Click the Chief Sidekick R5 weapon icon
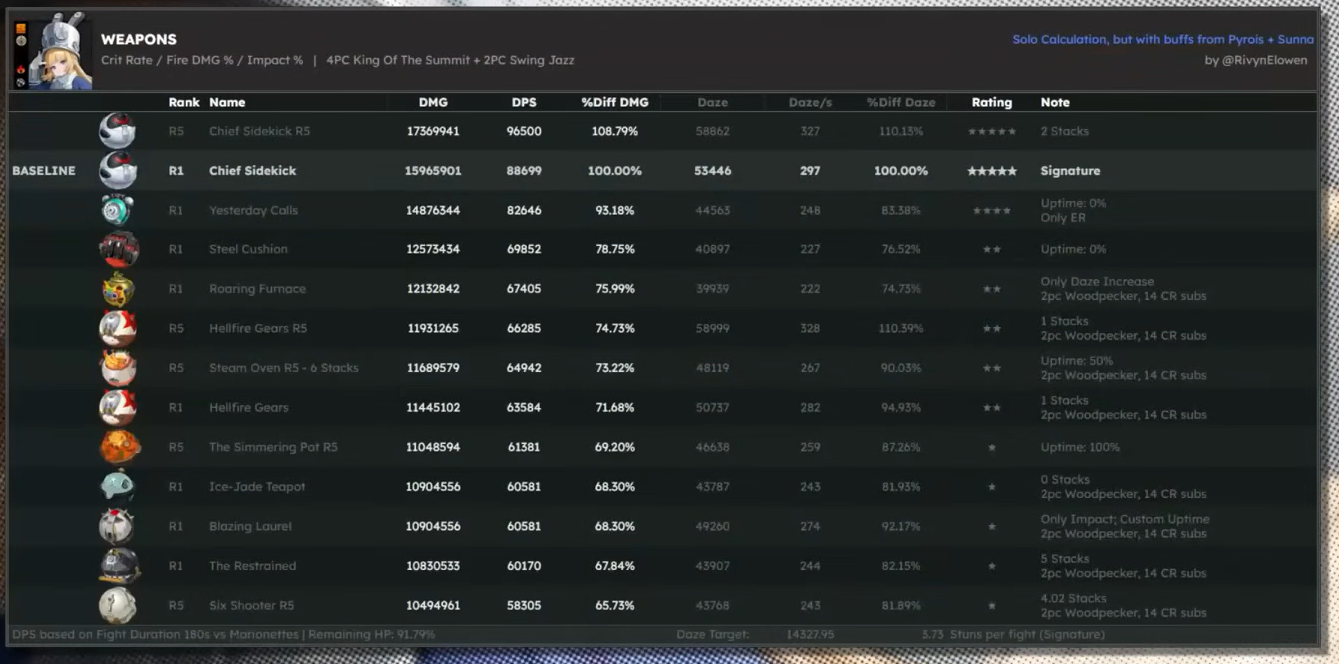This screenshot has width=1339, height=664. [x=117, y=131]
